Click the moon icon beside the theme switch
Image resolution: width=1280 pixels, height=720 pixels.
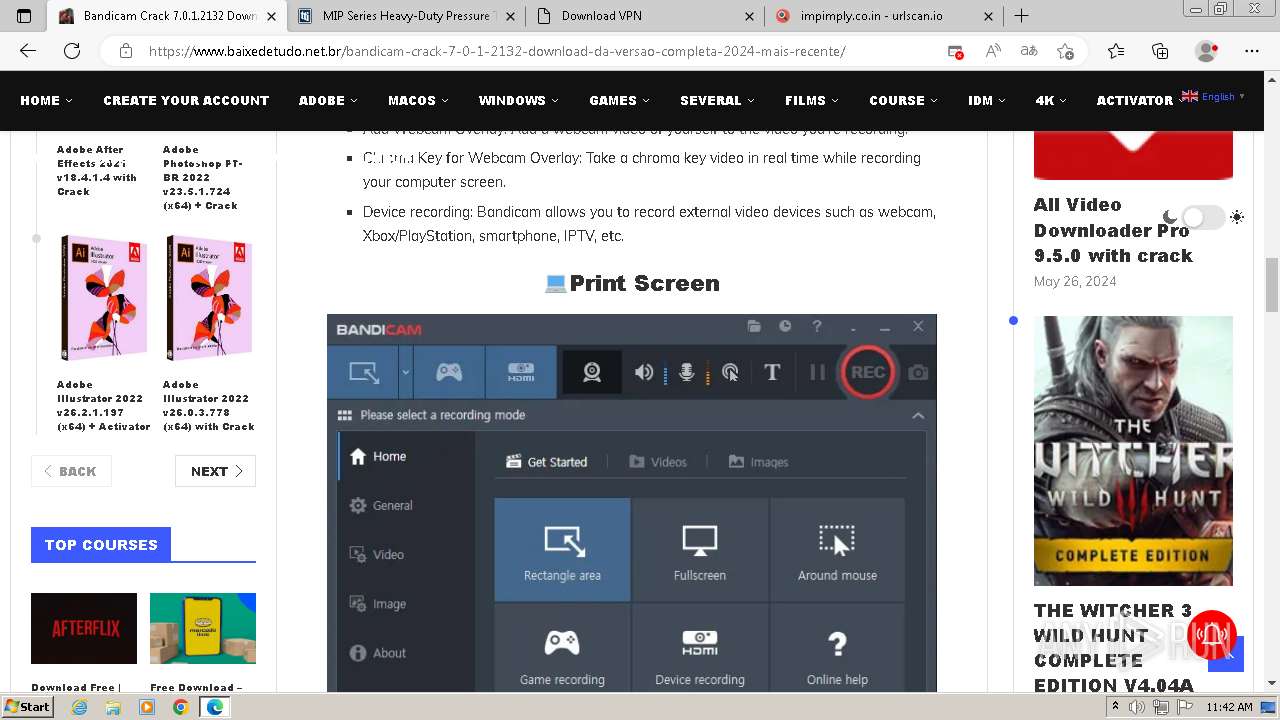pyautogui.click(x=1170, y=217)
